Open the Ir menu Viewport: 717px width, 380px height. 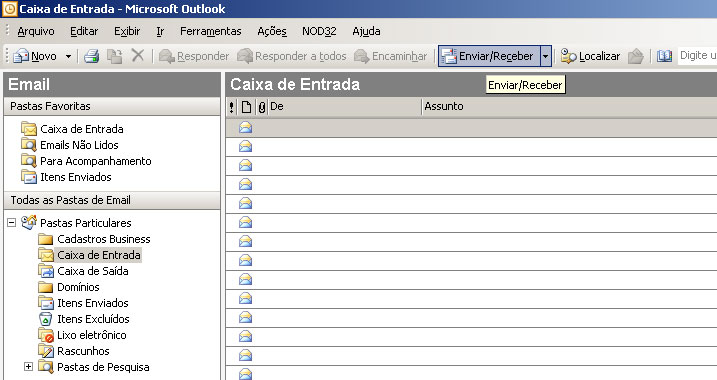coord(160,31)
